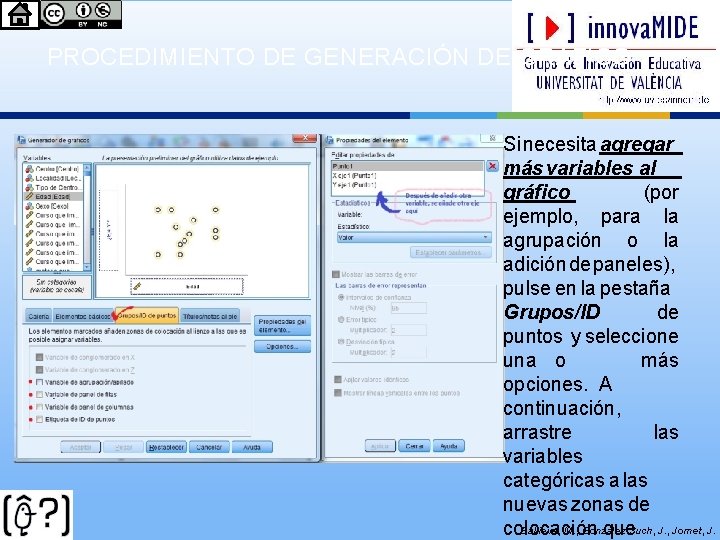Toggle Variable de conglomerado en Z checkbox
The height and width of the screenshot is (540, 720).
39,370
